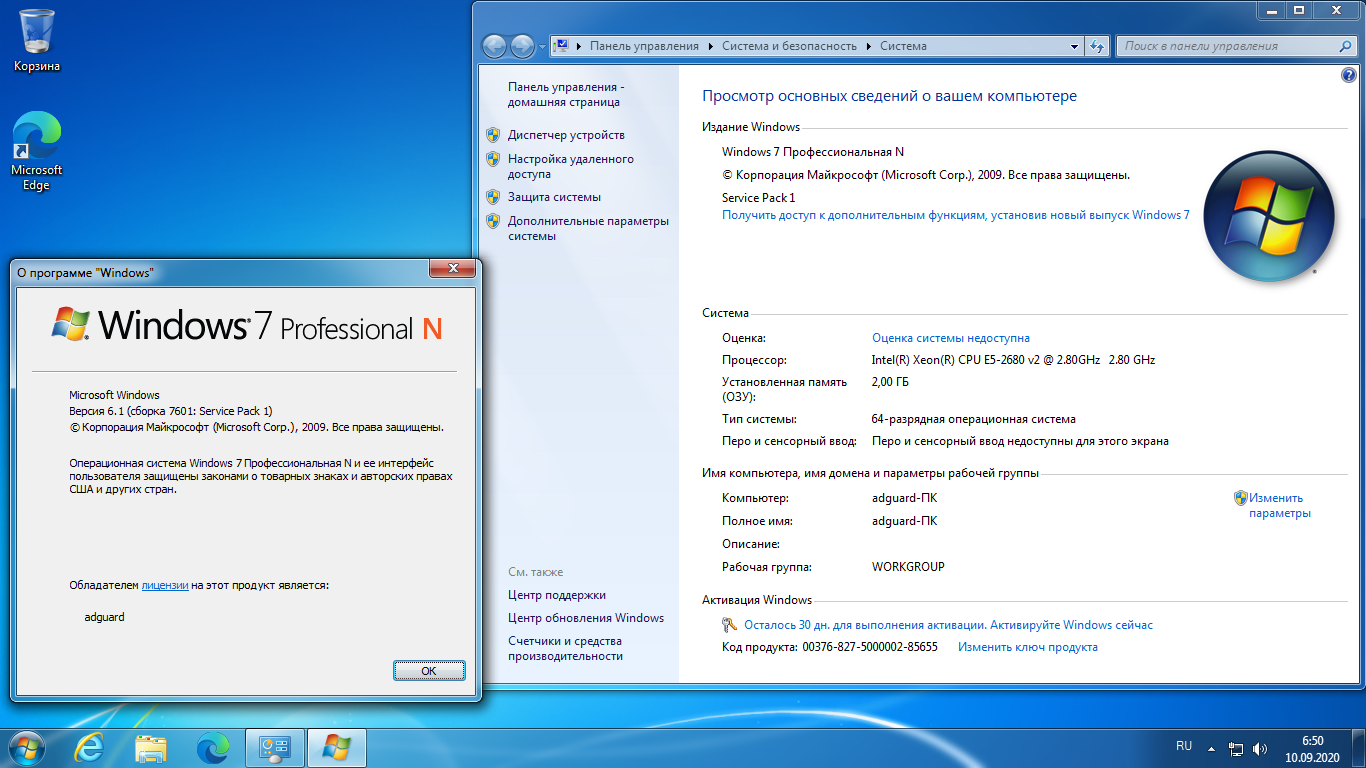Open Центр обновления Windows link
1366x768 pixels.
[586, 618]
